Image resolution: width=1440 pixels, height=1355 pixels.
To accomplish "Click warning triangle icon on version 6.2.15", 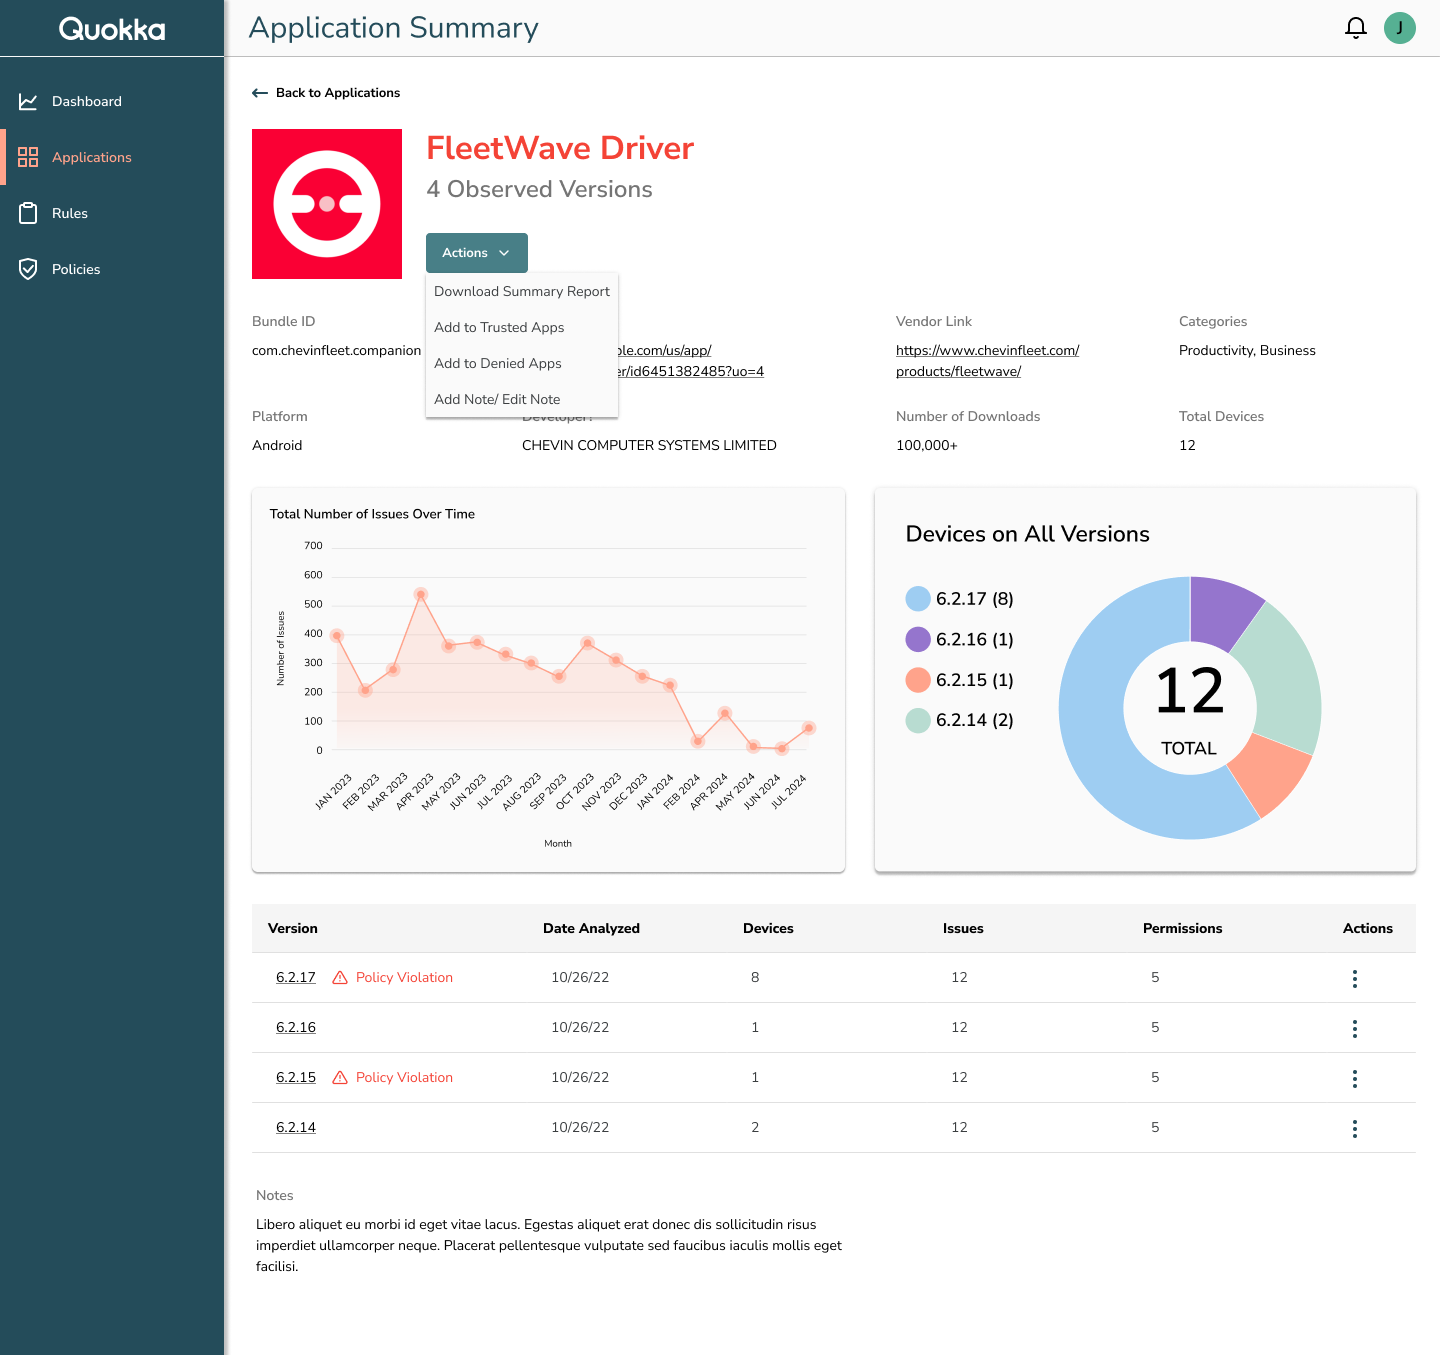I will [340, 1077].
